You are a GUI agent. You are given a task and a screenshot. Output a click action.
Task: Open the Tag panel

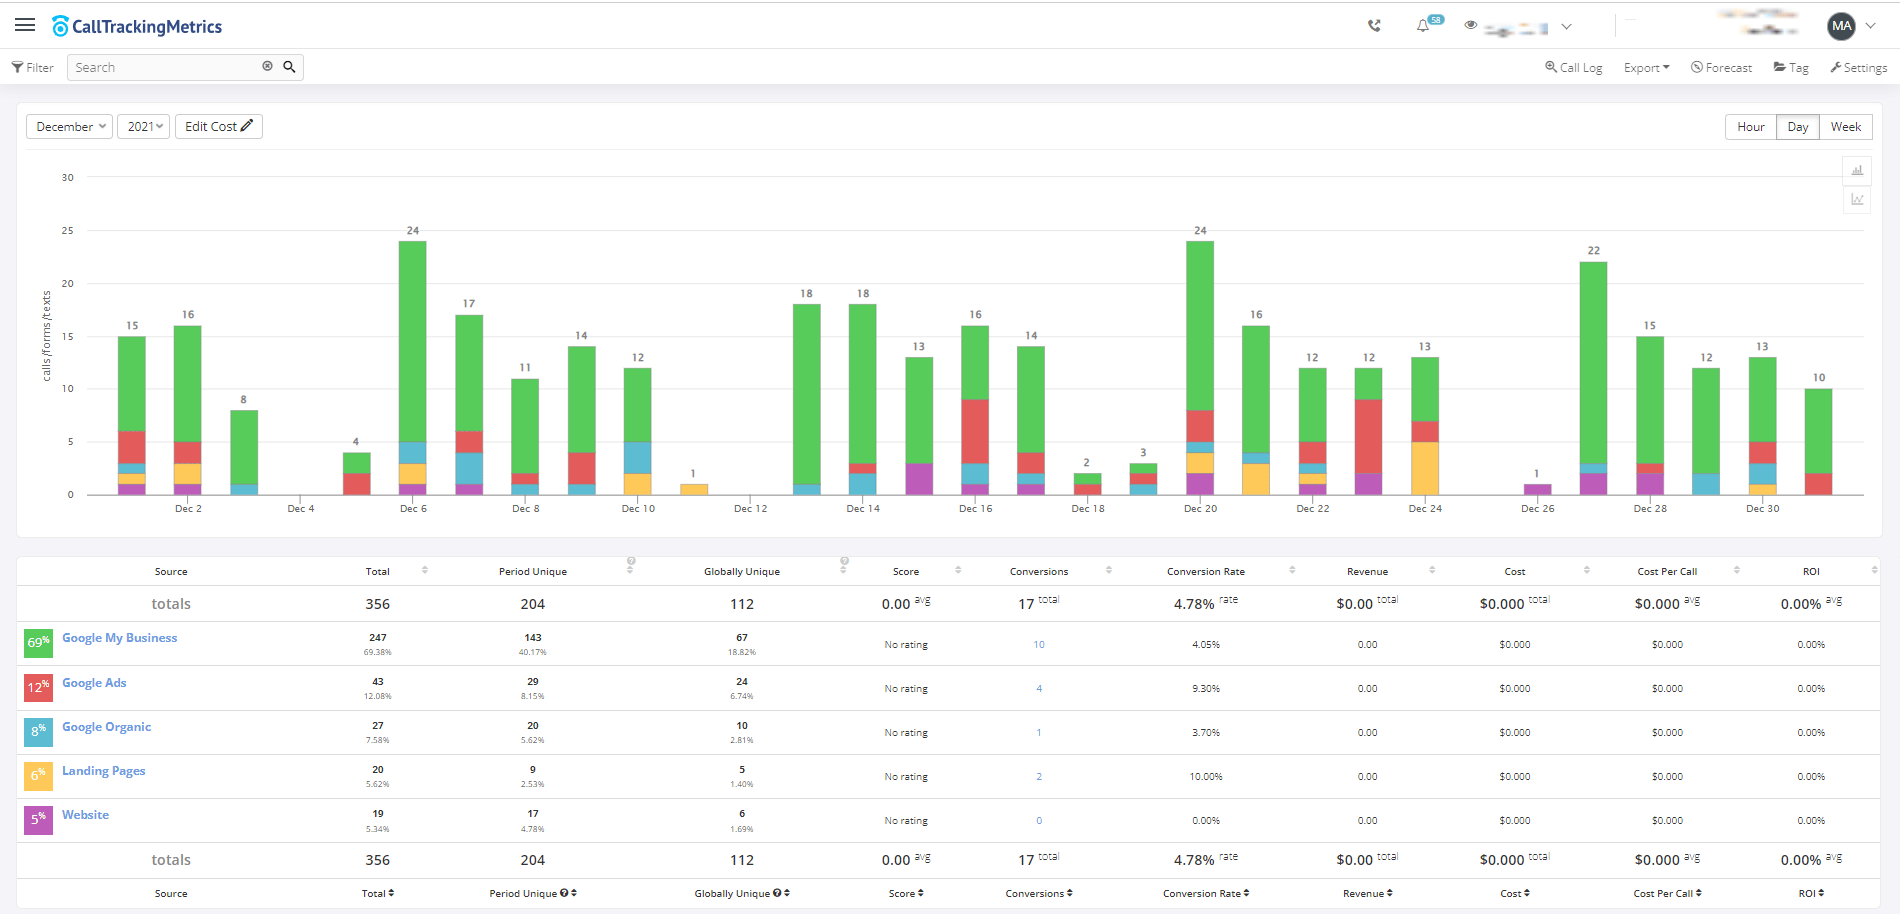tap(1791, 67)
